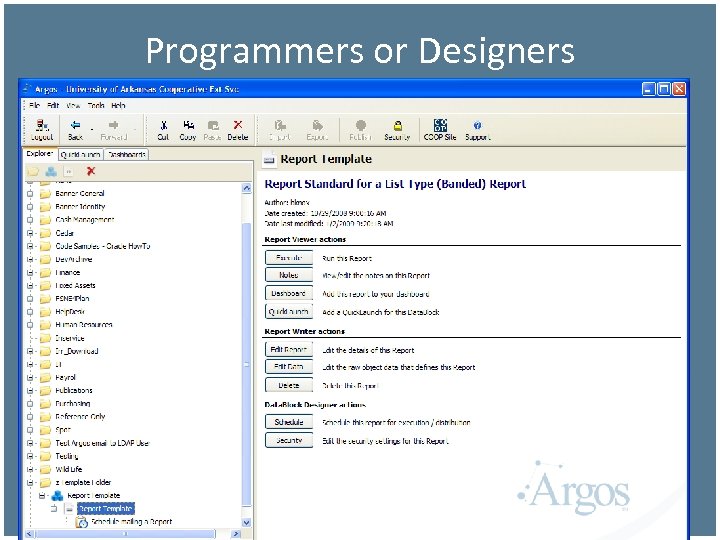Click the Wild Life folder icon
Screen dimensions: 720x540
click(45, 470)
